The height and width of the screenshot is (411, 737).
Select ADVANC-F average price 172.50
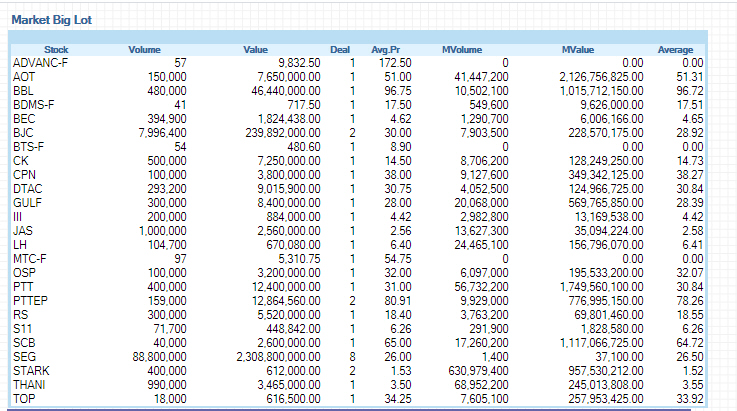395,63
